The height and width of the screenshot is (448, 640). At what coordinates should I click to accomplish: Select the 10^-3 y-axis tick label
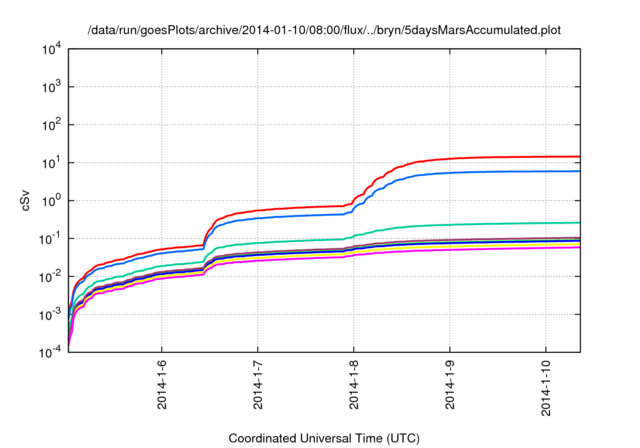[x=50, y=315]
